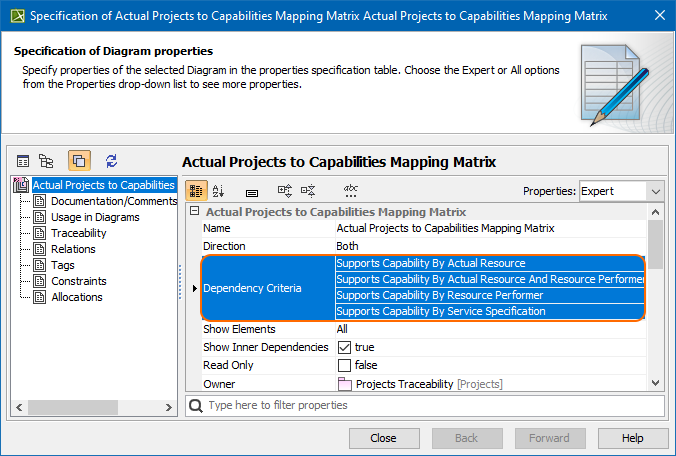Click the filter properties search field
The height and width of the screenshot is (456, 676).
coord(430,405)
